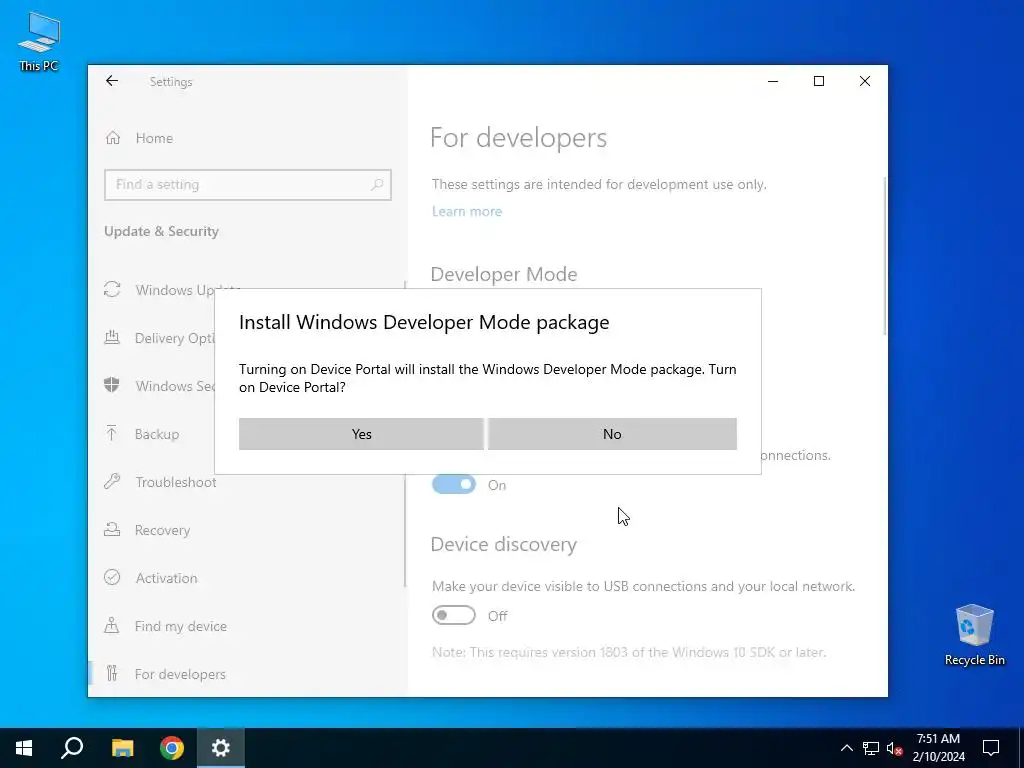Click the Home house icon

point(113,138)
